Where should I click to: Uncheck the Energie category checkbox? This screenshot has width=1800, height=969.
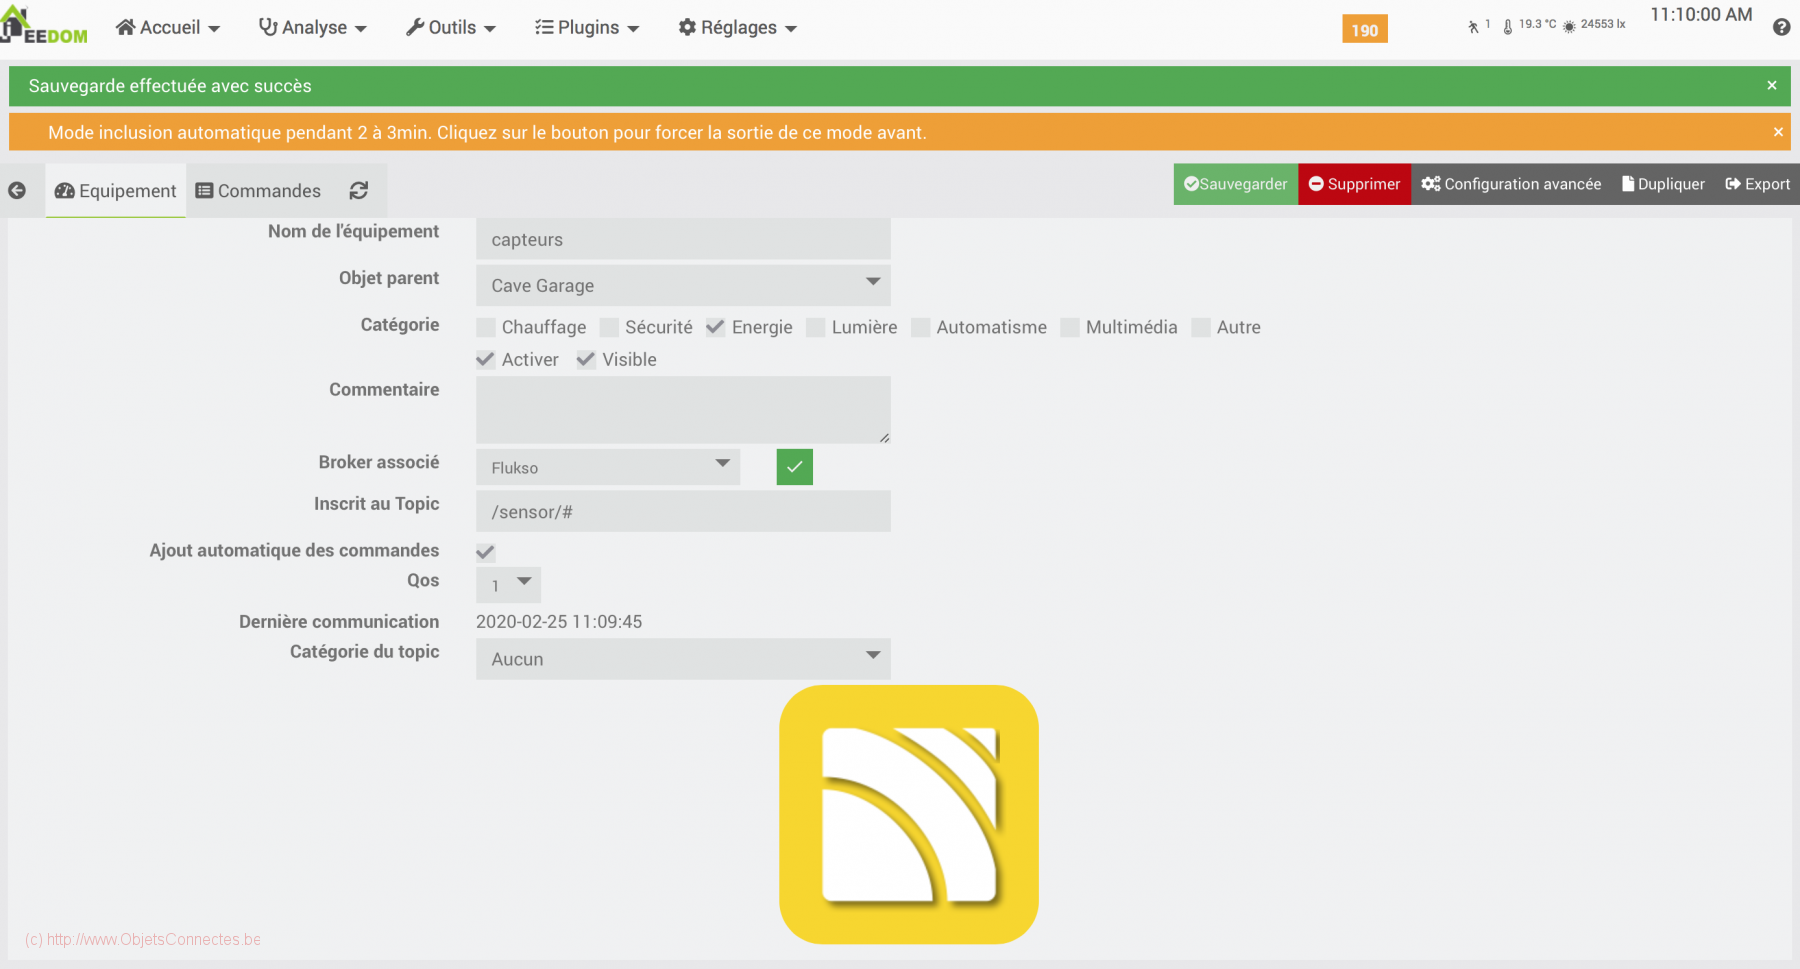[716, 327]
